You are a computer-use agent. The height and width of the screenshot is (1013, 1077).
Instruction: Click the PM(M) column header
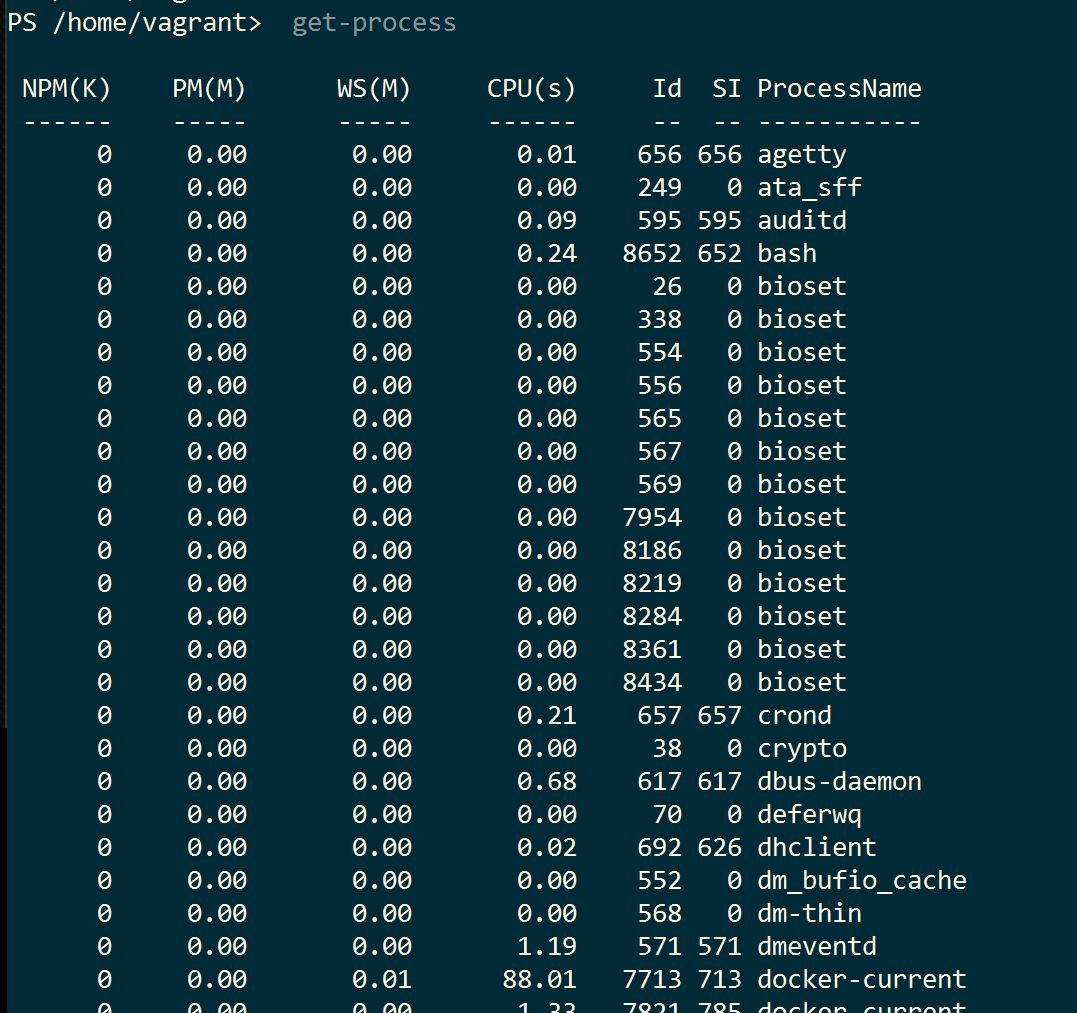[209, 89]
